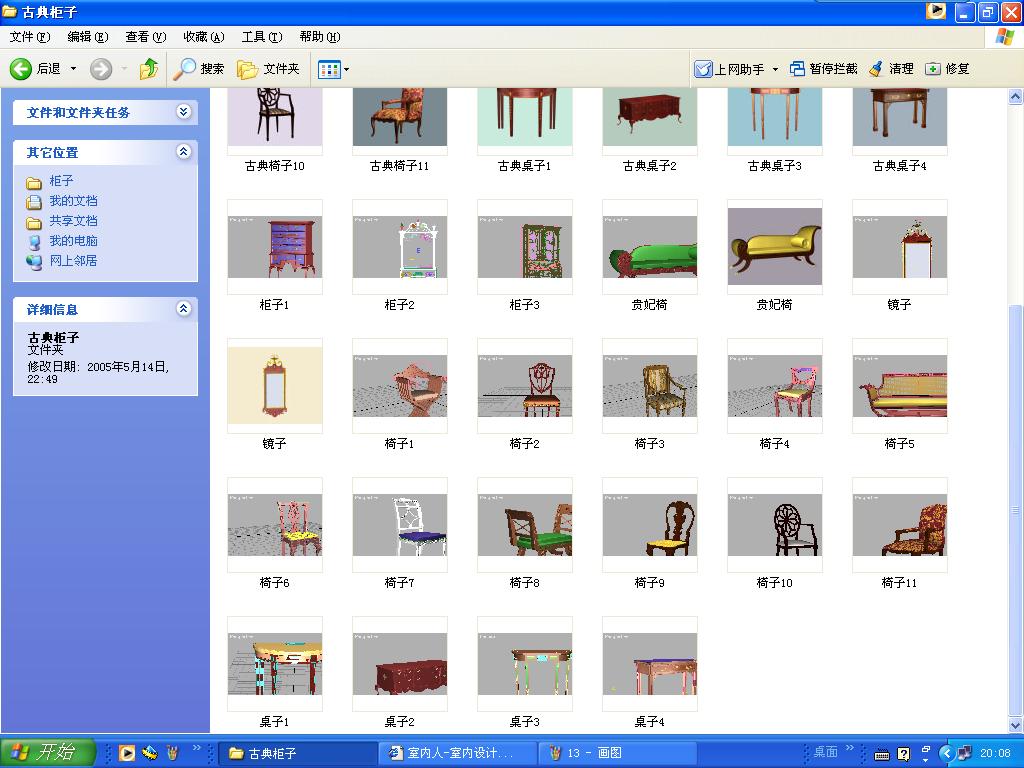
Task: Select the 椅子7 thumbnail
Action: coord(400,525)
